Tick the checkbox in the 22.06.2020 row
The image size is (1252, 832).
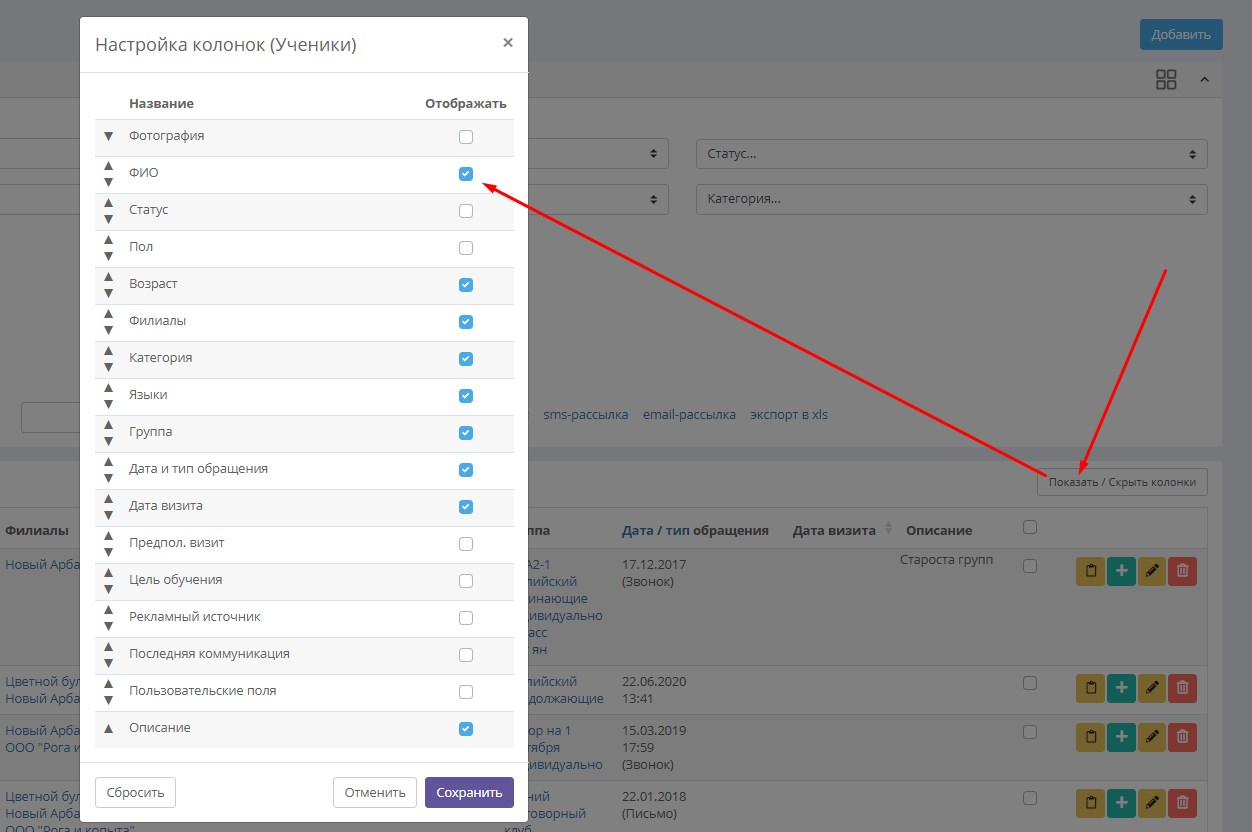point(1030,683)
